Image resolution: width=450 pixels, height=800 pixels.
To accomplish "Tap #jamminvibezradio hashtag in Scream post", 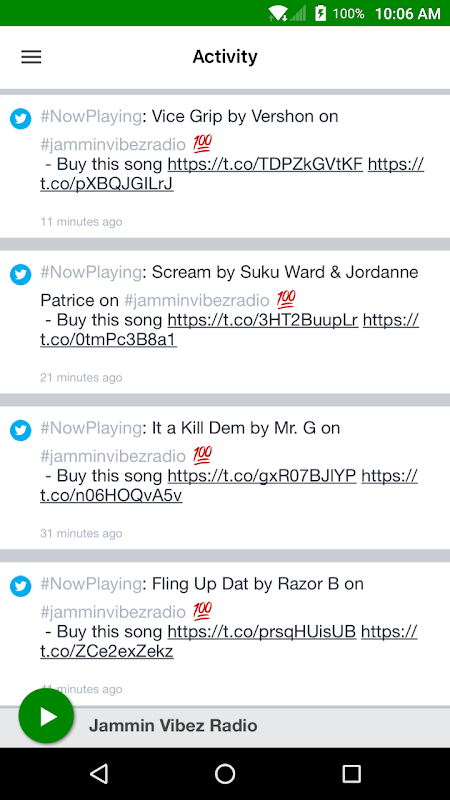I will tap(196, 301).
